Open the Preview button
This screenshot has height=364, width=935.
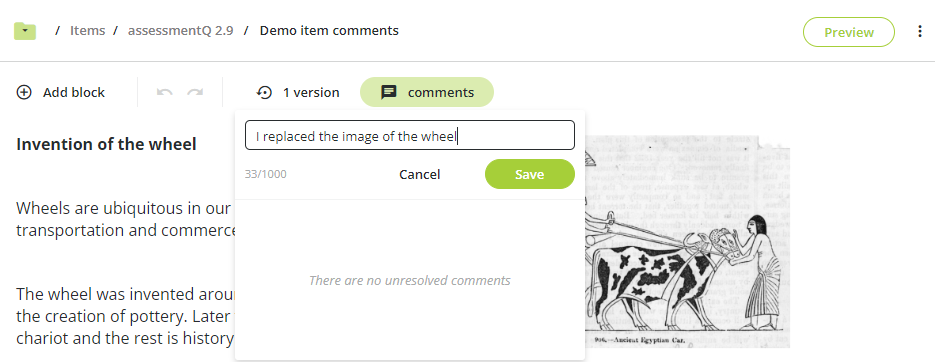click(849, 32)
